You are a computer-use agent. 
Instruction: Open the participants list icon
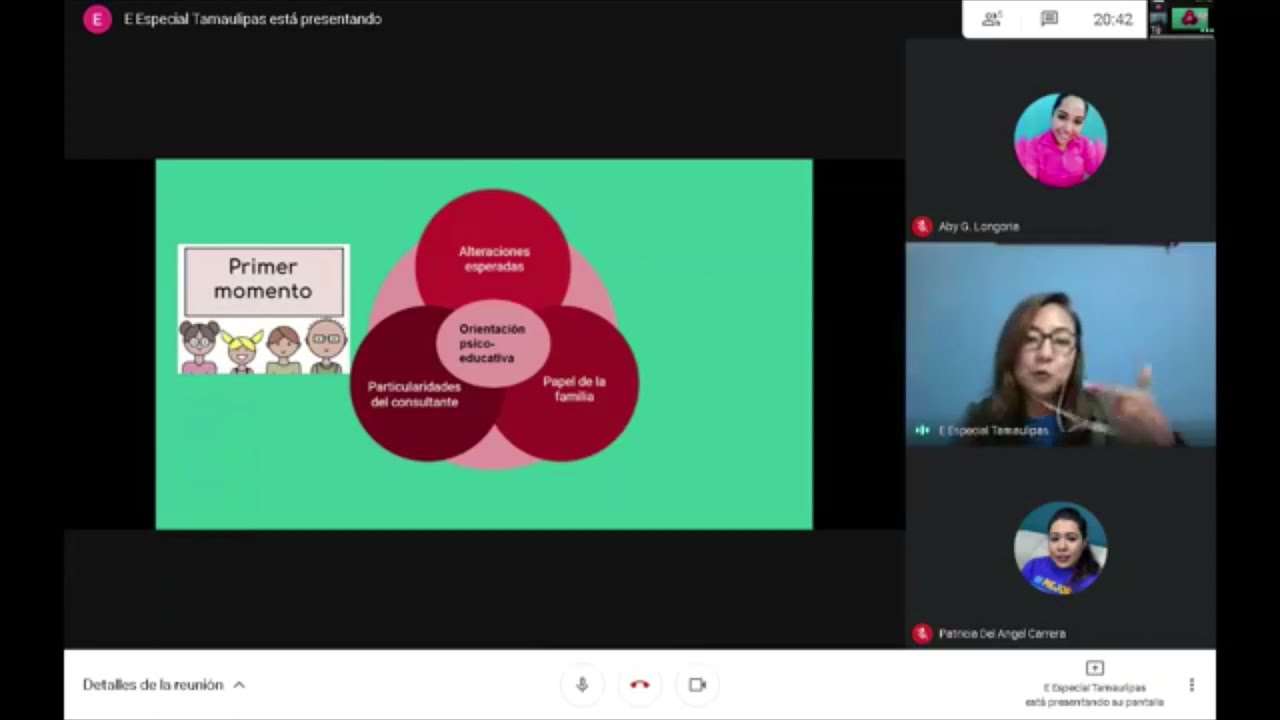click(x=992, y=19)
